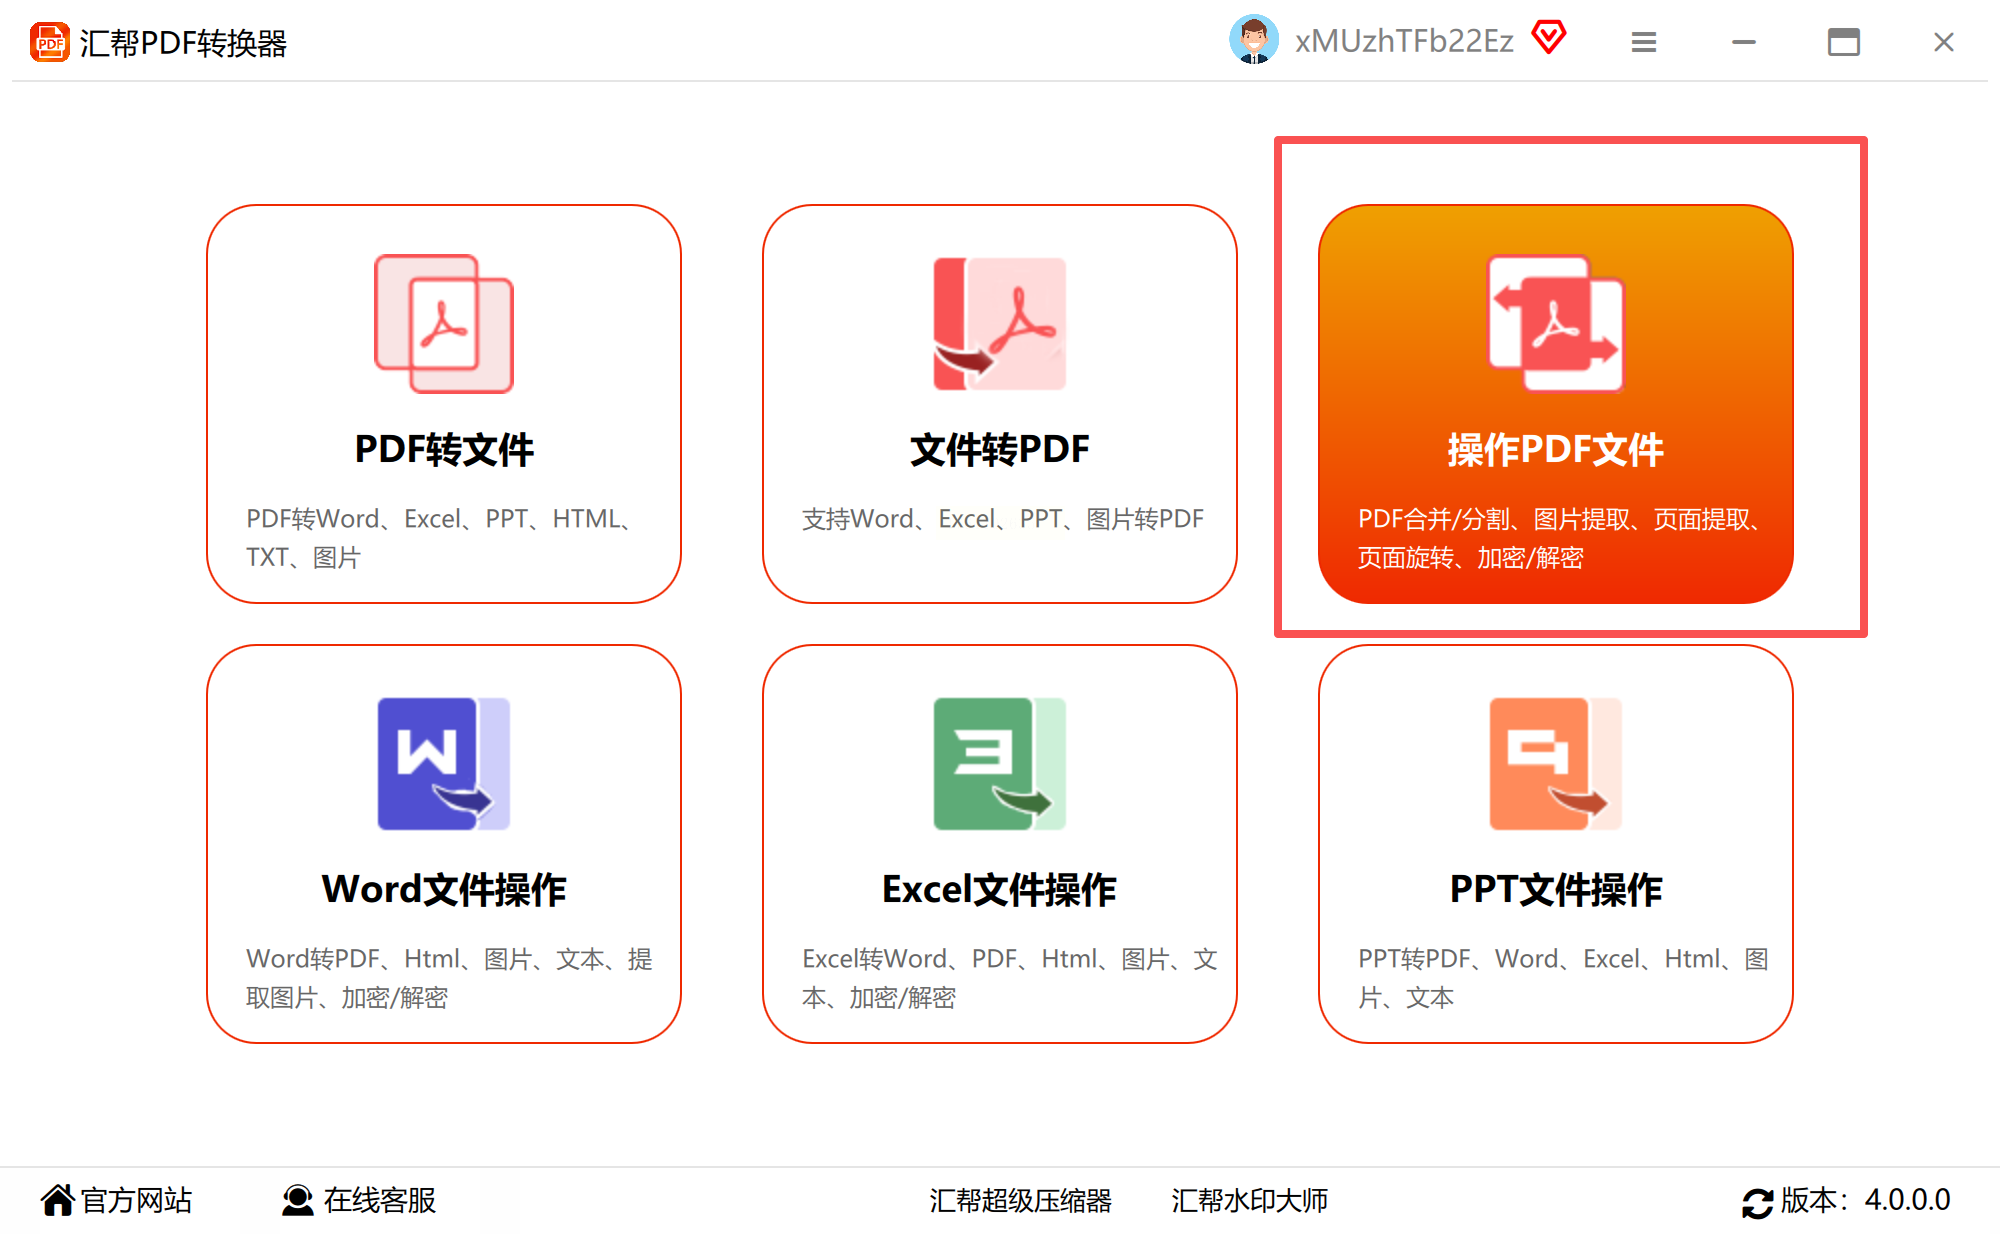The width and height of the screenshot is (2000, 1234).
Task: Open the hamburger menu in title bar
Action: click(1643, 42)
